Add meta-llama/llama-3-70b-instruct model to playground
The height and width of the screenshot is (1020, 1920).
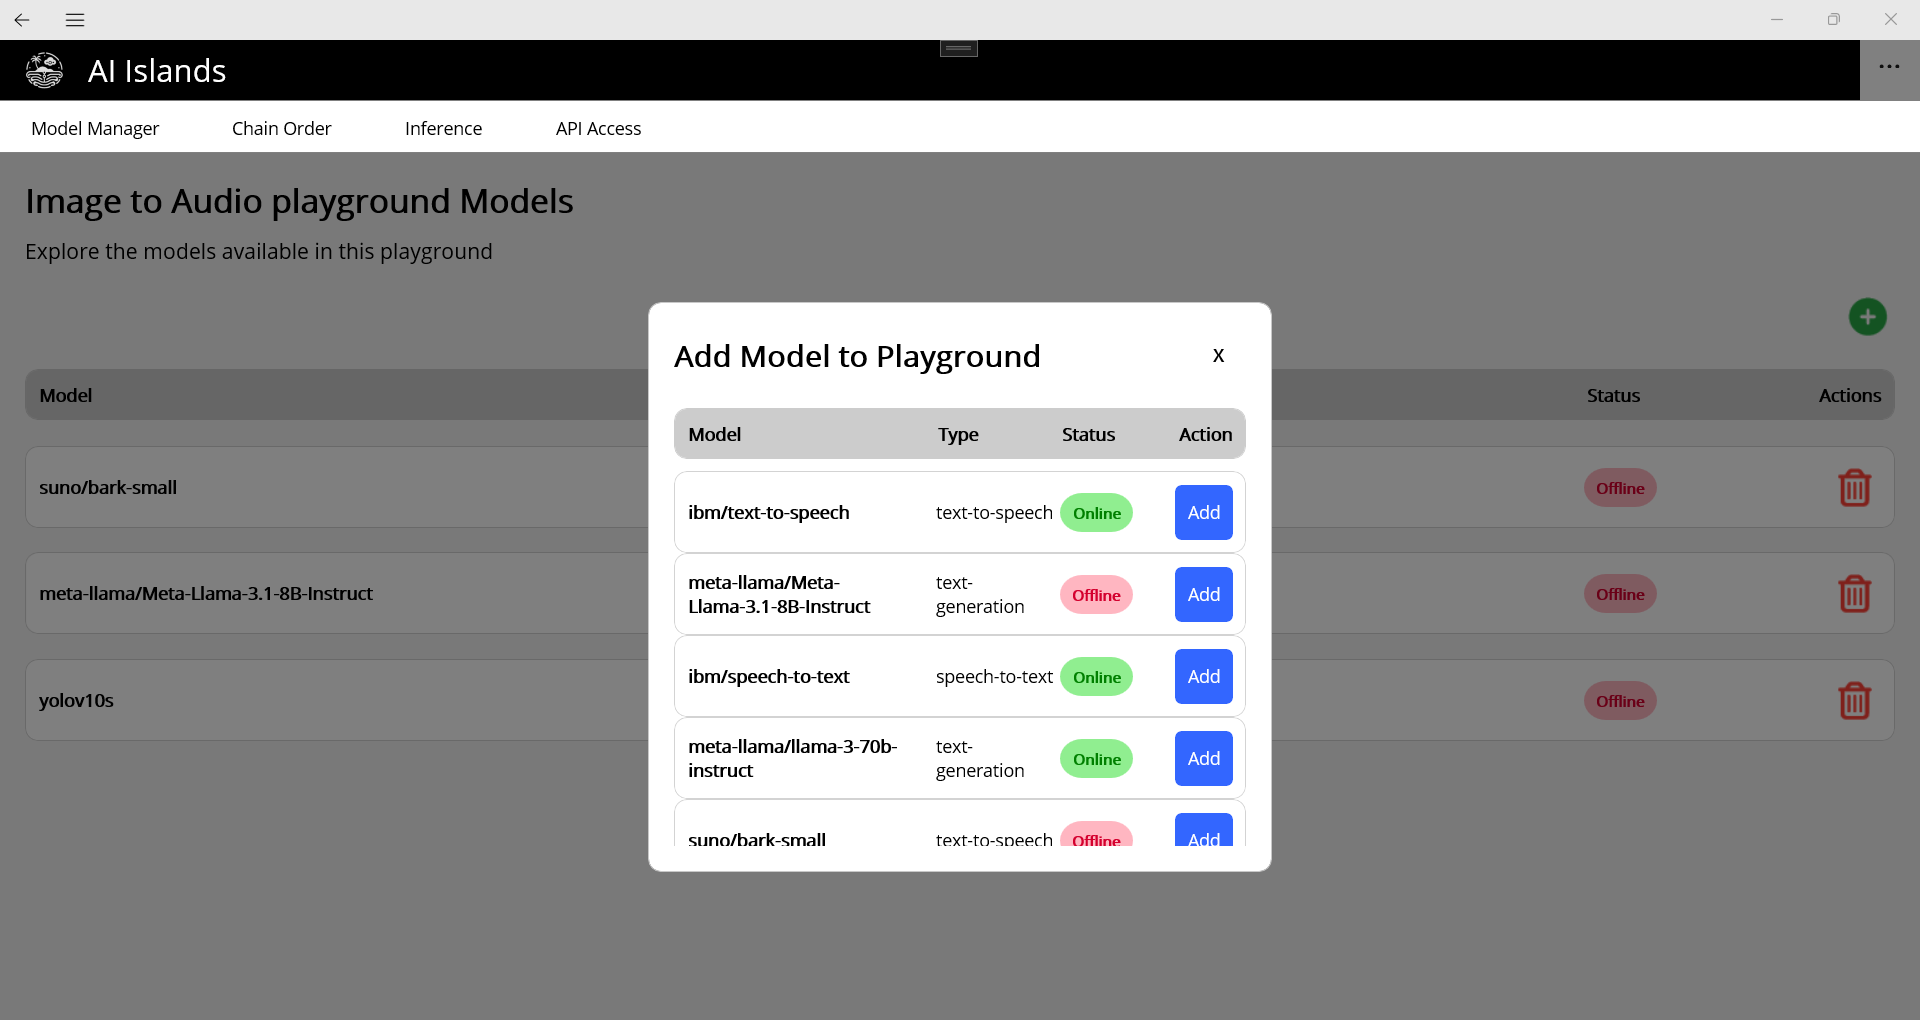(x=1203, y=758)
